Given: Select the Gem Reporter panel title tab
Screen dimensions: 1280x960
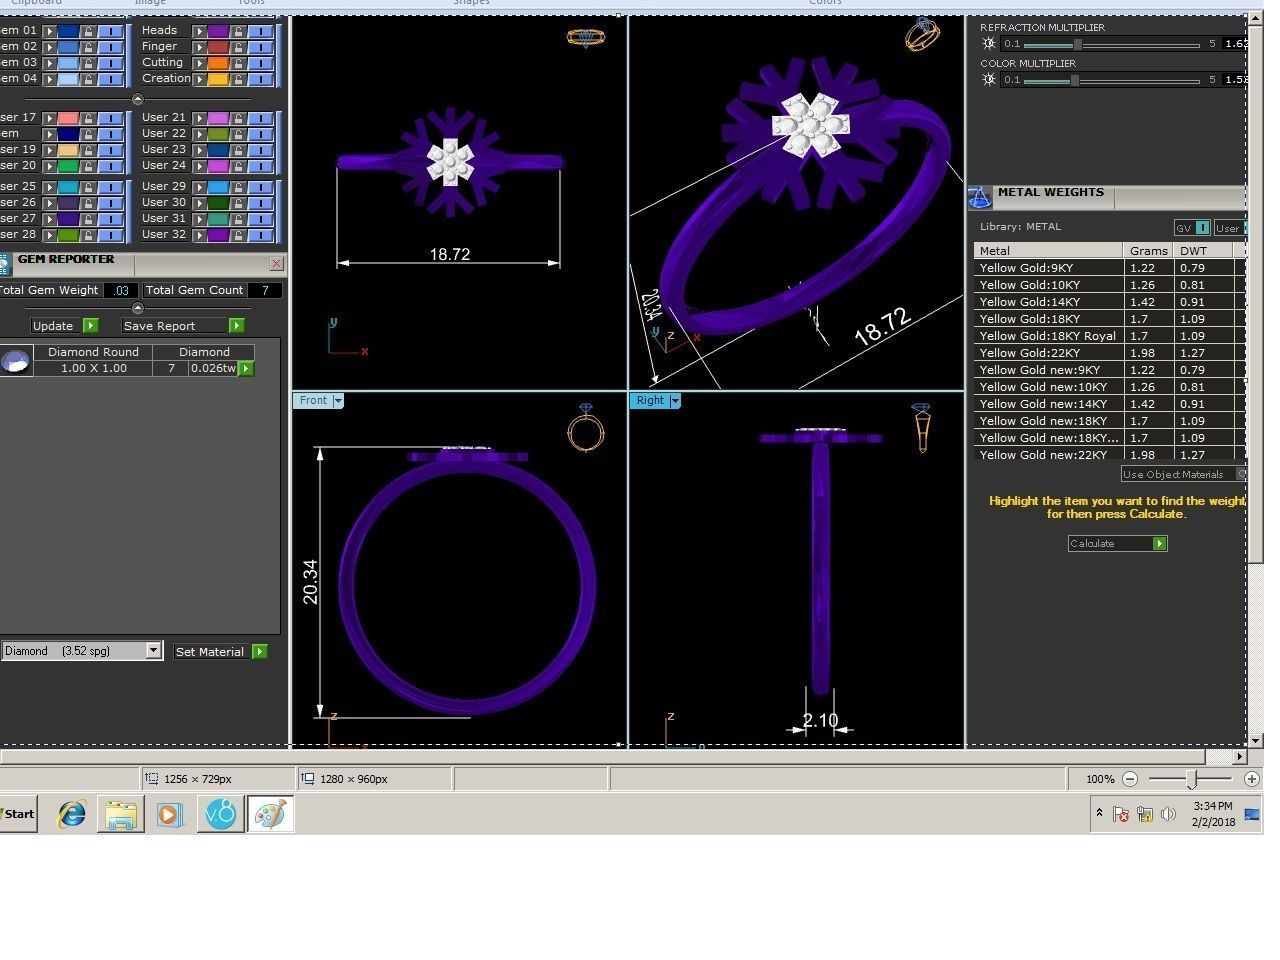Looking at the screenshot, I should [66, 260].
